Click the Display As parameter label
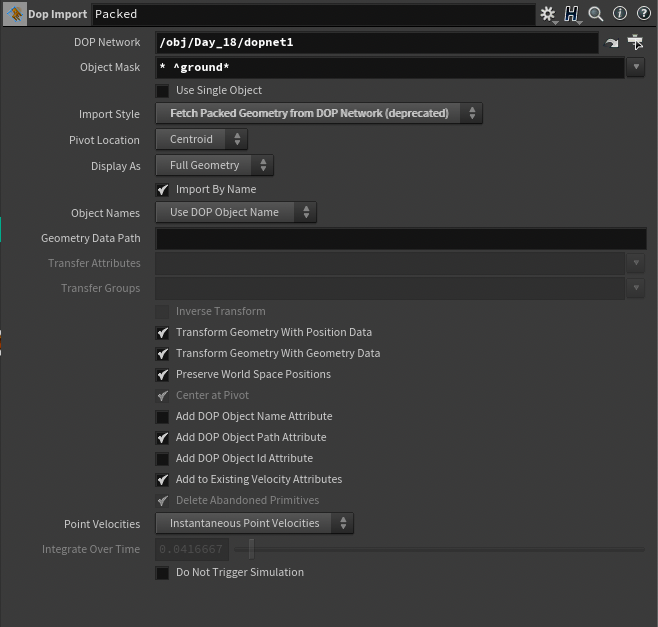Viewport: 658px width, 627px height. pos(115,166)
